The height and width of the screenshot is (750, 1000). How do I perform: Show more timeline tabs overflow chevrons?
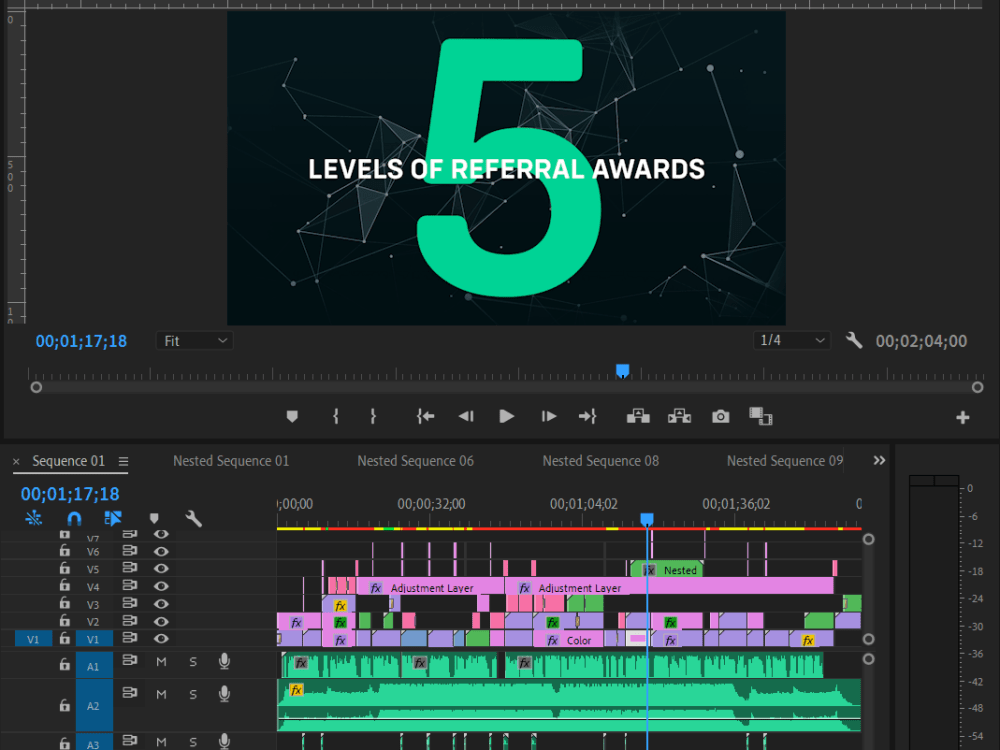(879, 460)
